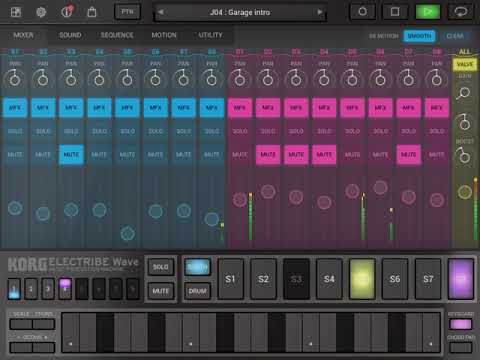Click SOLO button beside Korg logo
480x360 pixels.
[161, 267]
